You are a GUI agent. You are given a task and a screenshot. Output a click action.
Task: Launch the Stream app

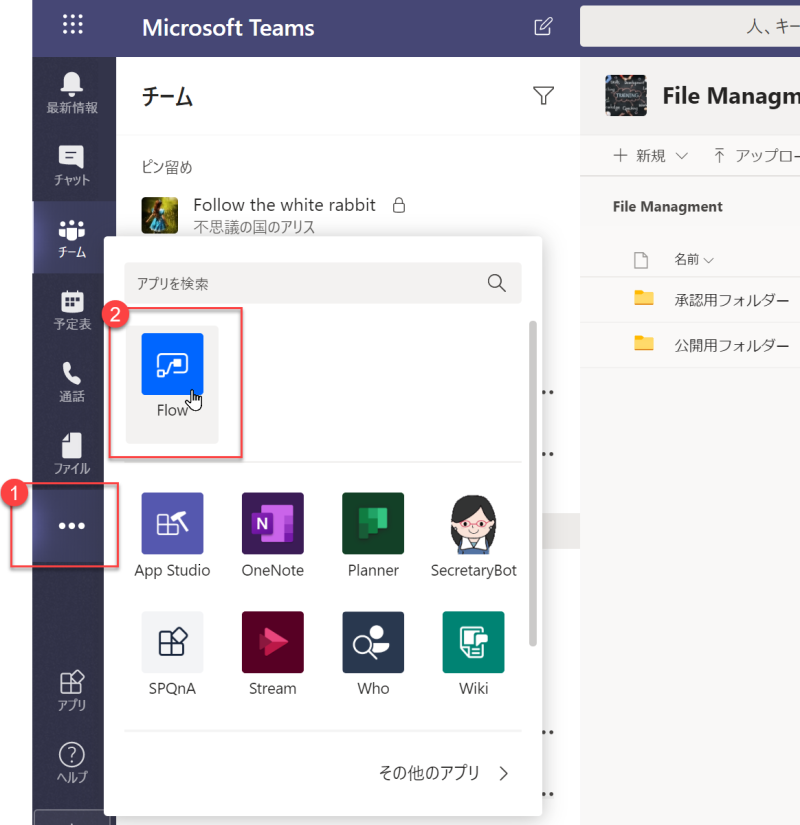[x=273, y=654]
